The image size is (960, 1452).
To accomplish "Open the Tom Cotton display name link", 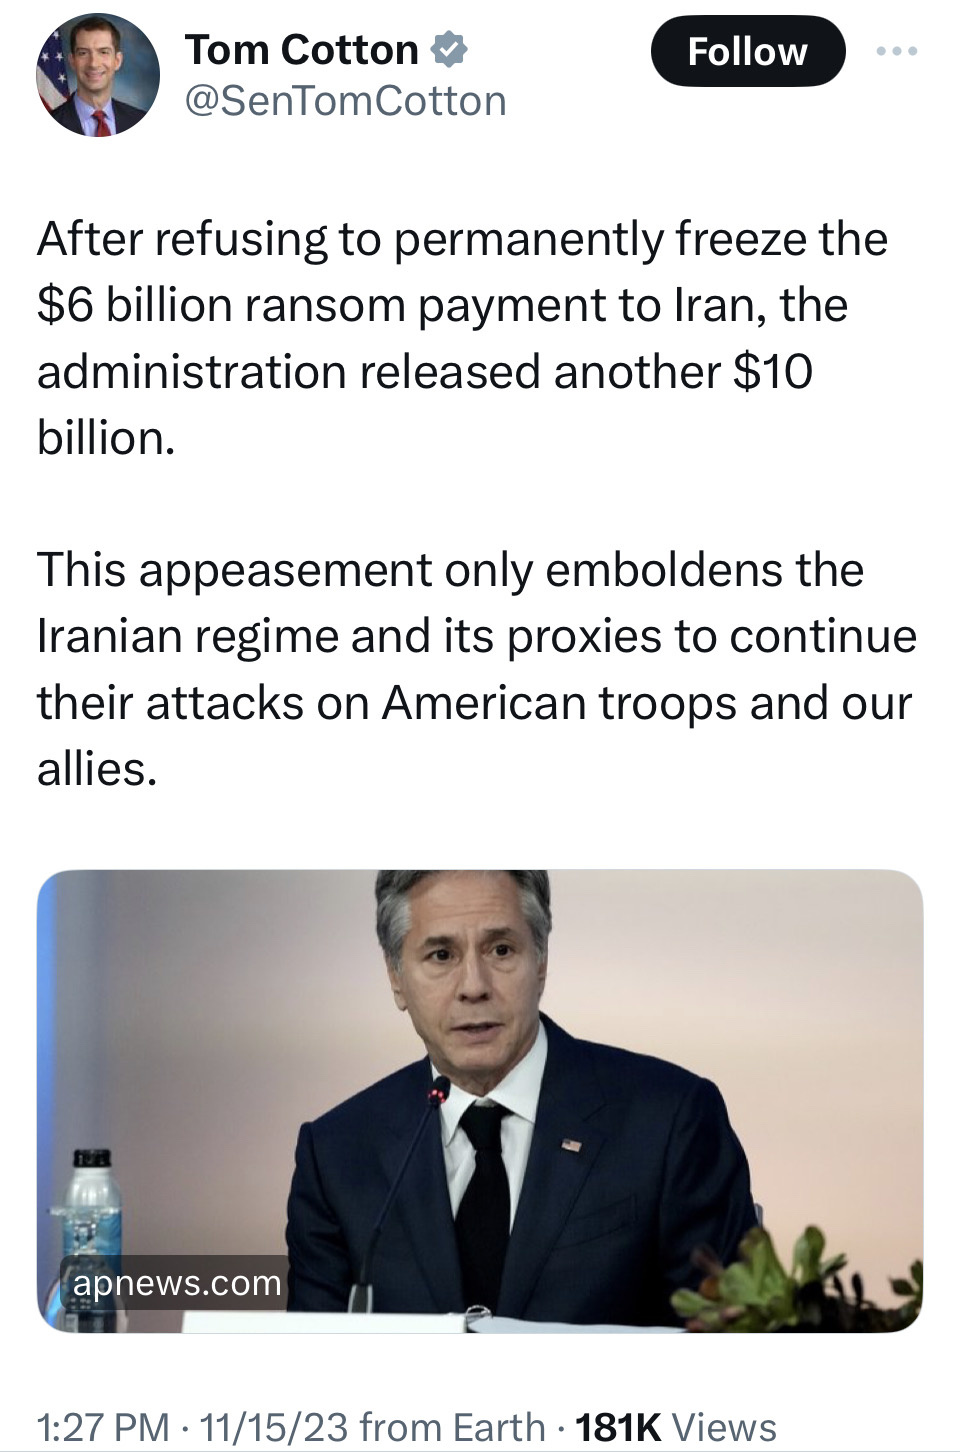I will tap(301, 49).
